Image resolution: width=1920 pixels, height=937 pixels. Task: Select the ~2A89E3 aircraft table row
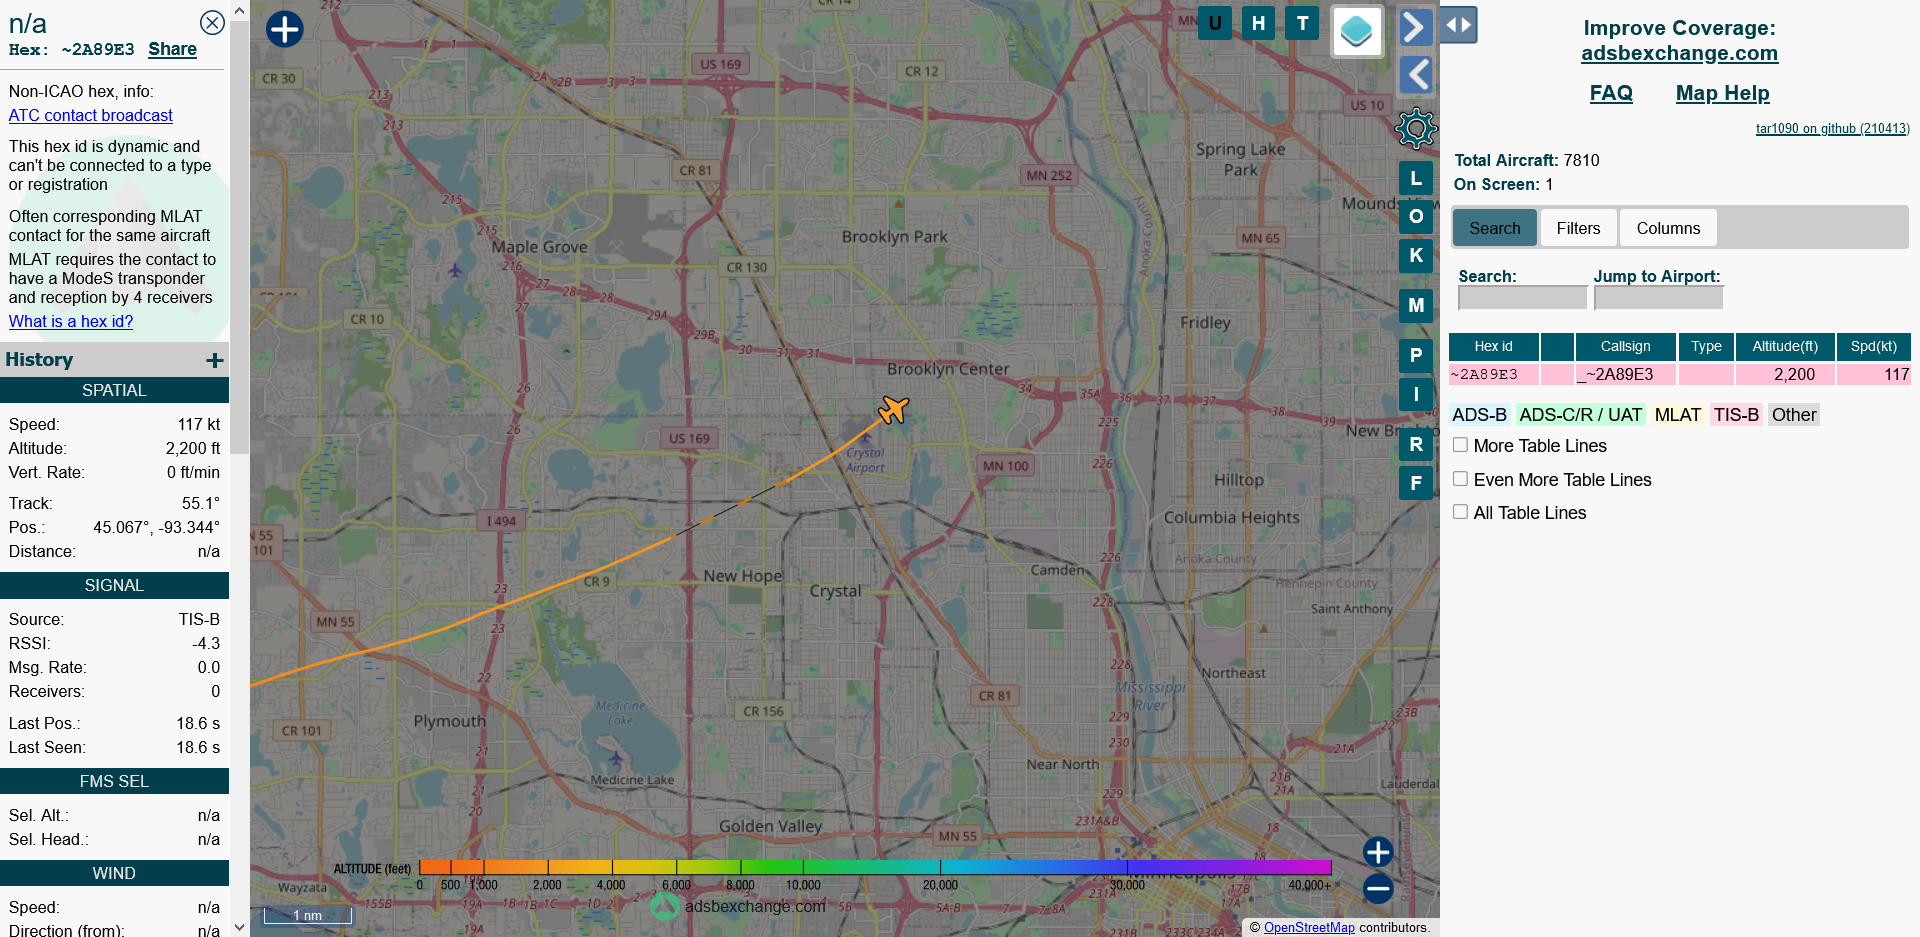pos(1679,374)
